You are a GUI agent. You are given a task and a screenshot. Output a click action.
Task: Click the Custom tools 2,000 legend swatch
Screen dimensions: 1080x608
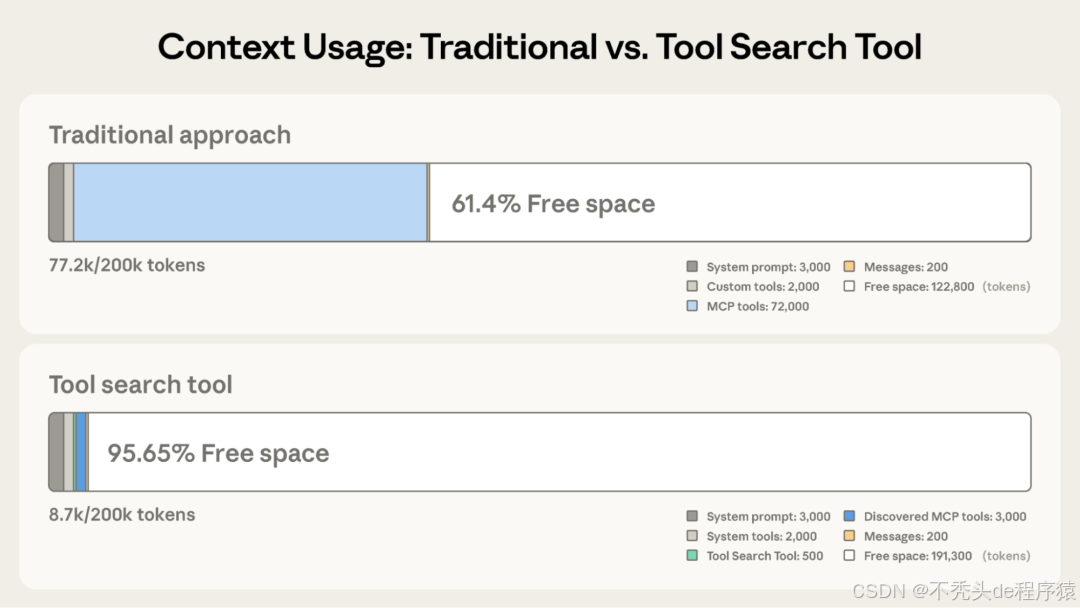point(692,286)
